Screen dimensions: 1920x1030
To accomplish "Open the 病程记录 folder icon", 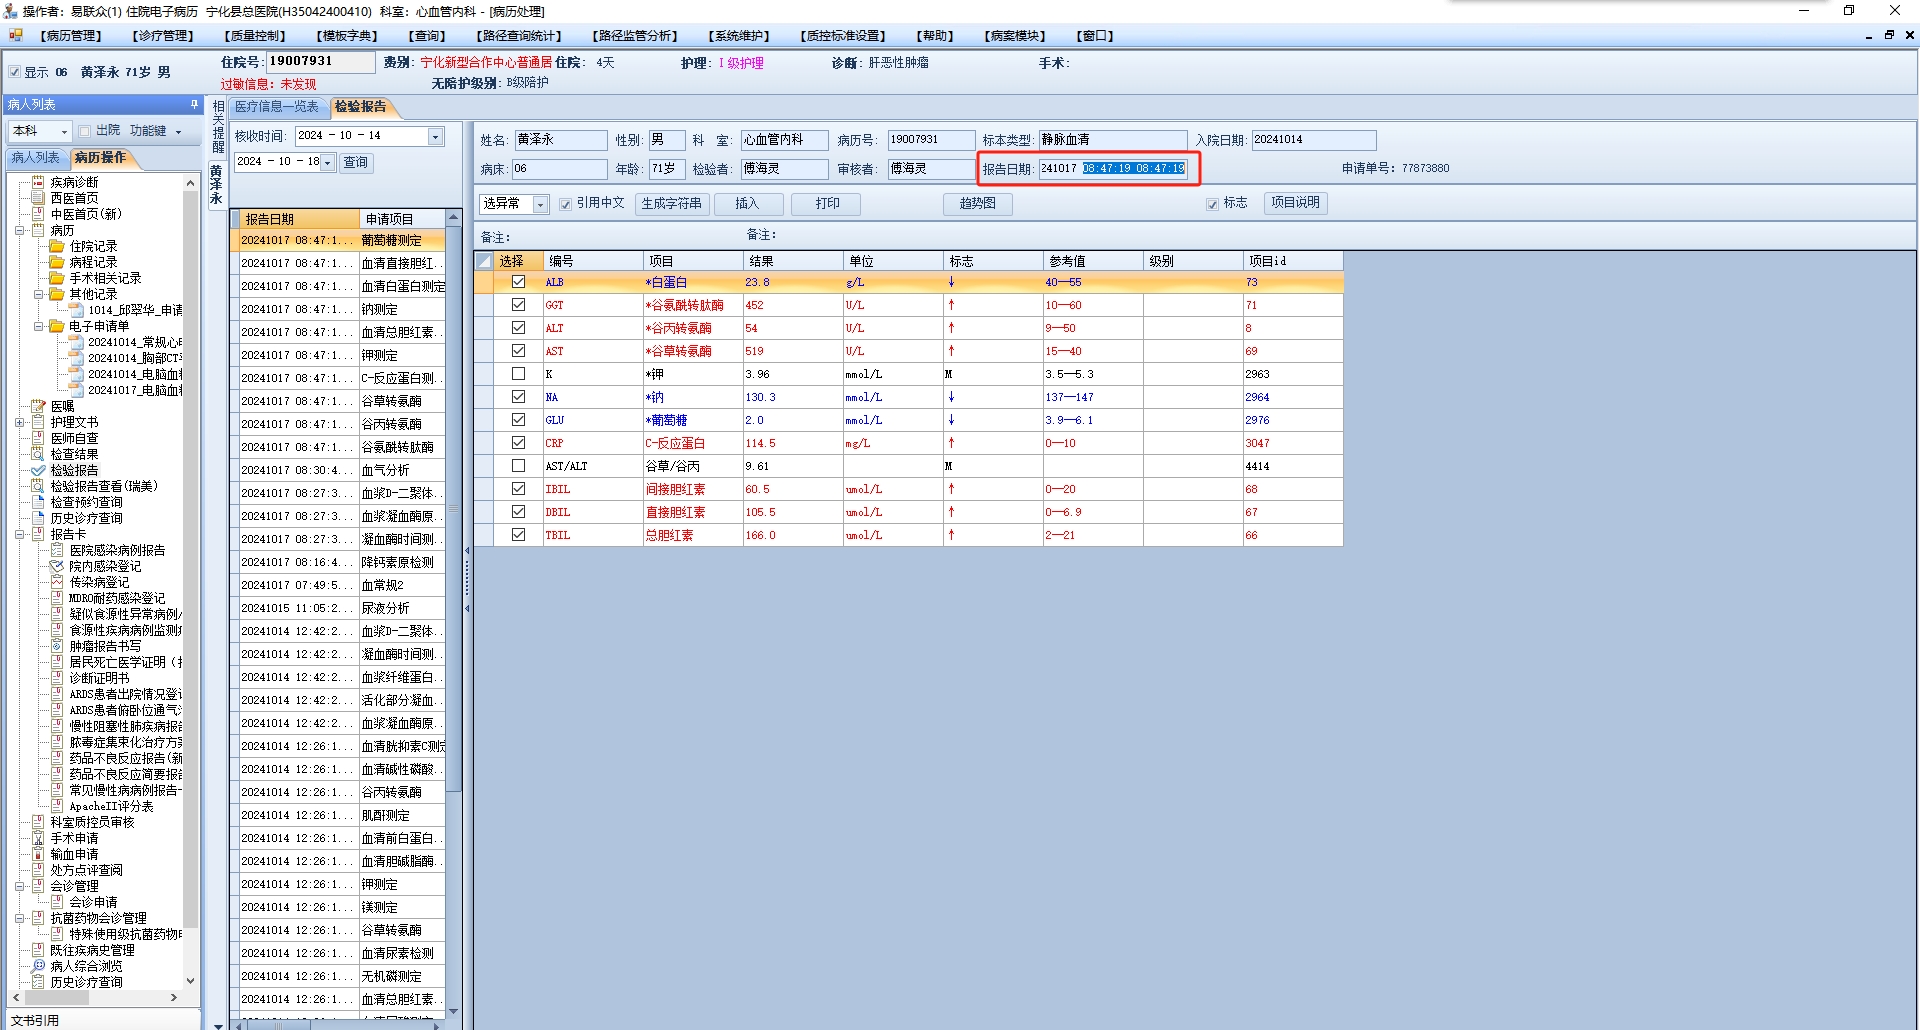I will (57, 262).
